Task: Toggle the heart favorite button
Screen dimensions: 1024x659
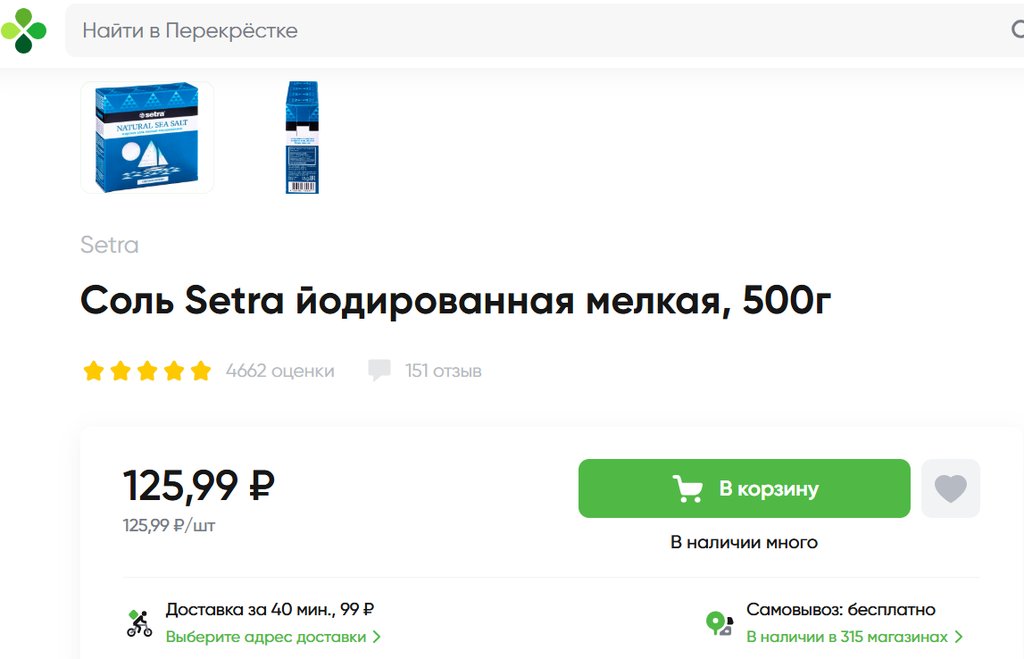Action: click(x=950, y=489)
